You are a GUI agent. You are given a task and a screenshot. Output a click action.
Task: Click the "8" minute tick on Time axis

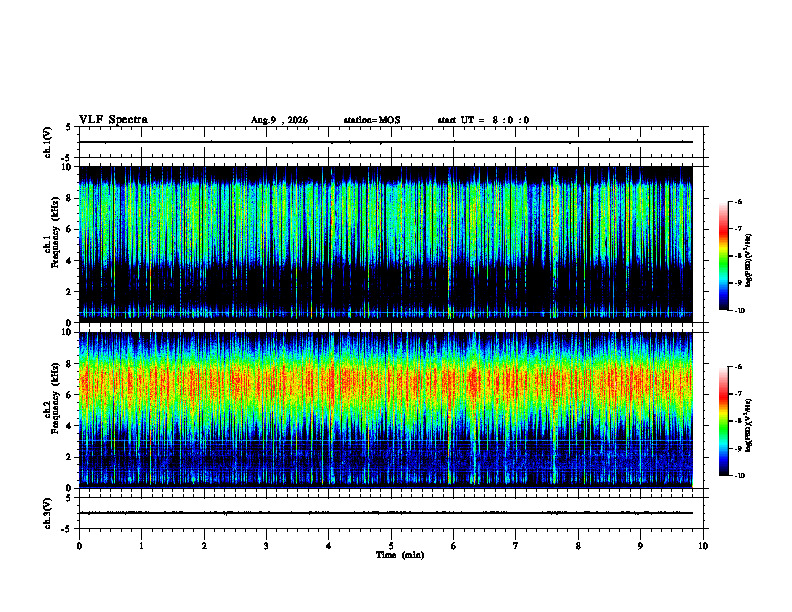coord(578,546)
